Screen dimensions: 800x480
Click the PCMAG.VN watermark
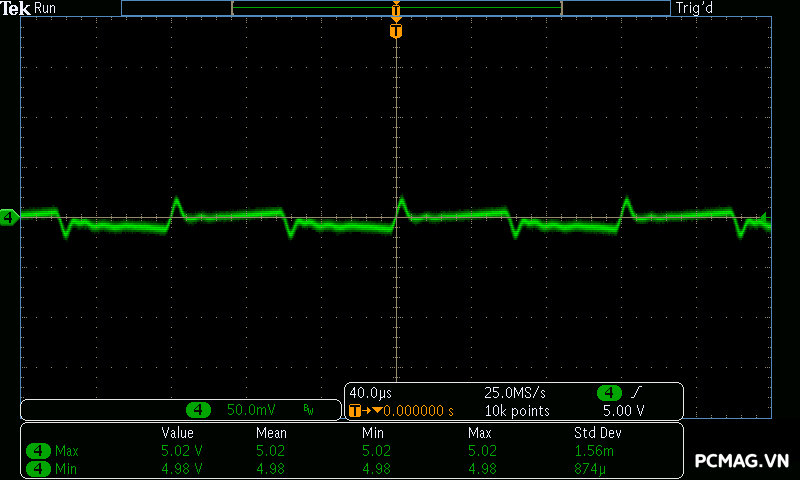pos(741,461)
